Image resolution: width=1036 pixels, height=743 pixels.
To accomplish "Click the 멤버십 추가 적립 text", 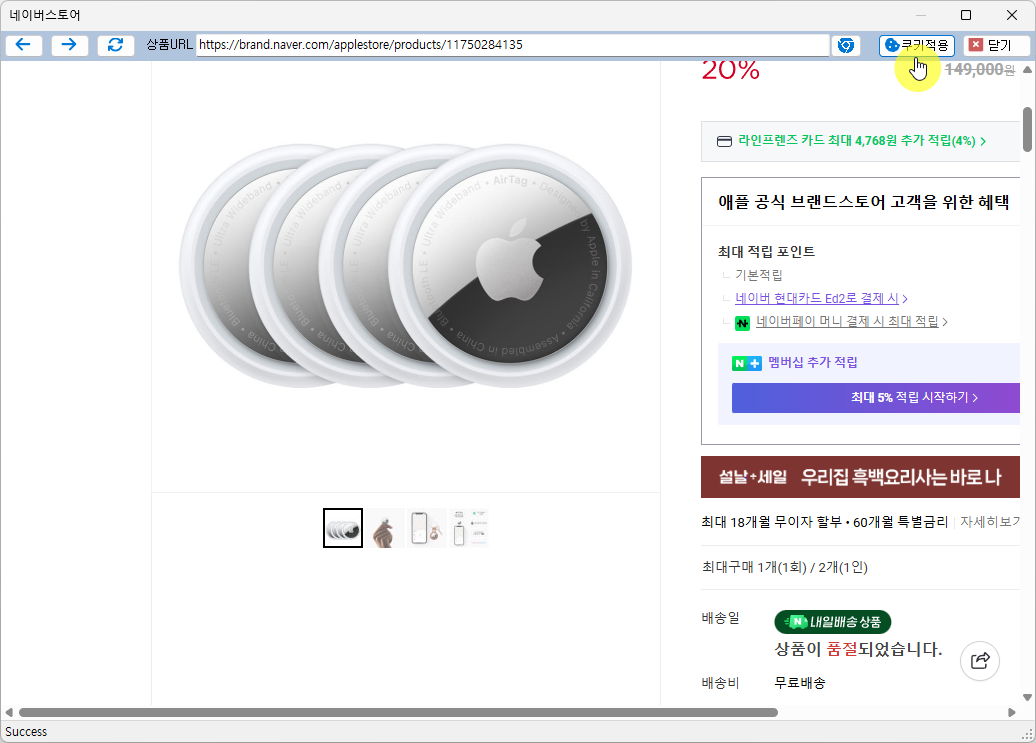I will (x=813, y=363).
